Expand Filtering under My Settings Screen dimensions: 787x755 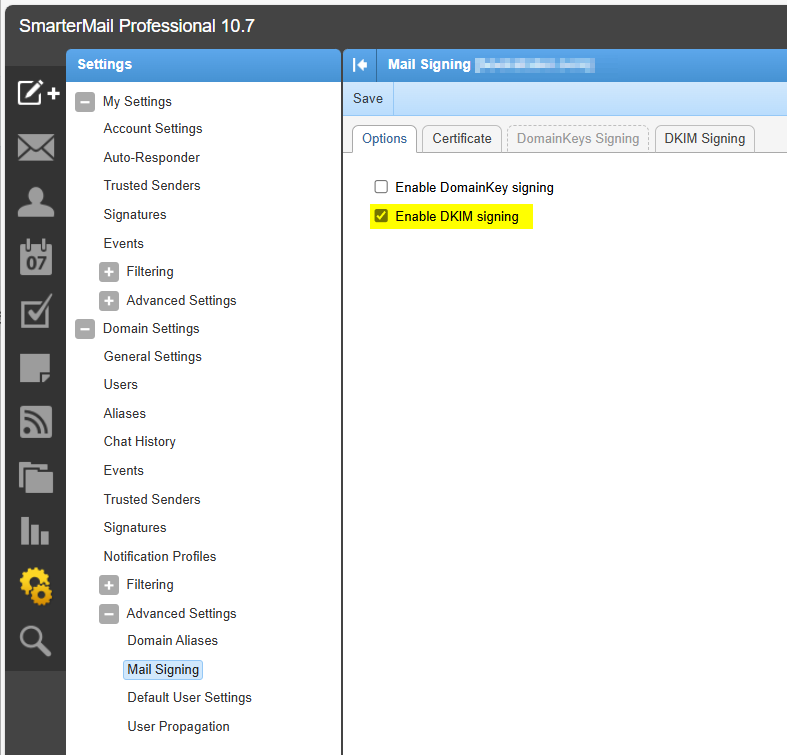tap(109, 272)
